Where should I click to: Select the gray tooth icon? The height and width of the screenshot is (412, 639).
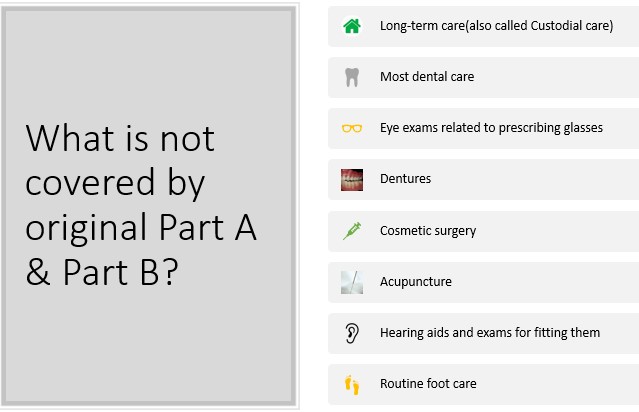[x=352, y=77]
